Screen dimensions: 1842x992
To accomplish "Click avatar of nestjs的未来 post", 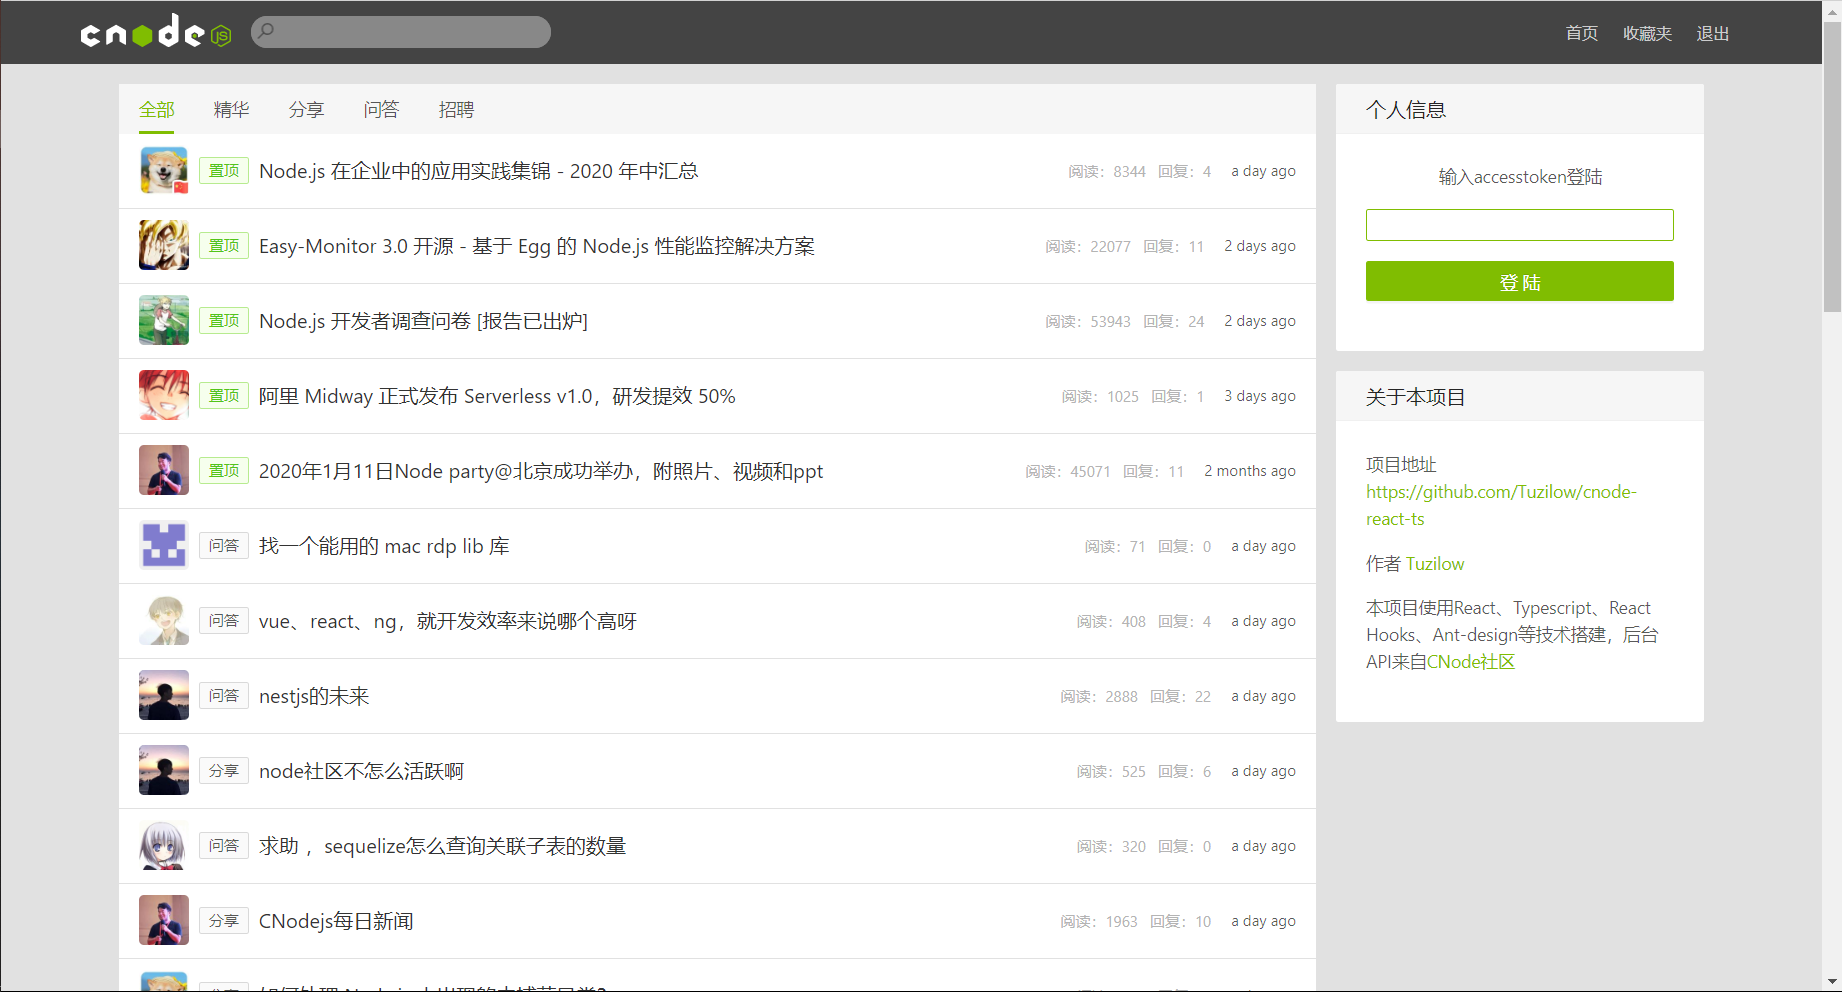I will tap(164, 695).
